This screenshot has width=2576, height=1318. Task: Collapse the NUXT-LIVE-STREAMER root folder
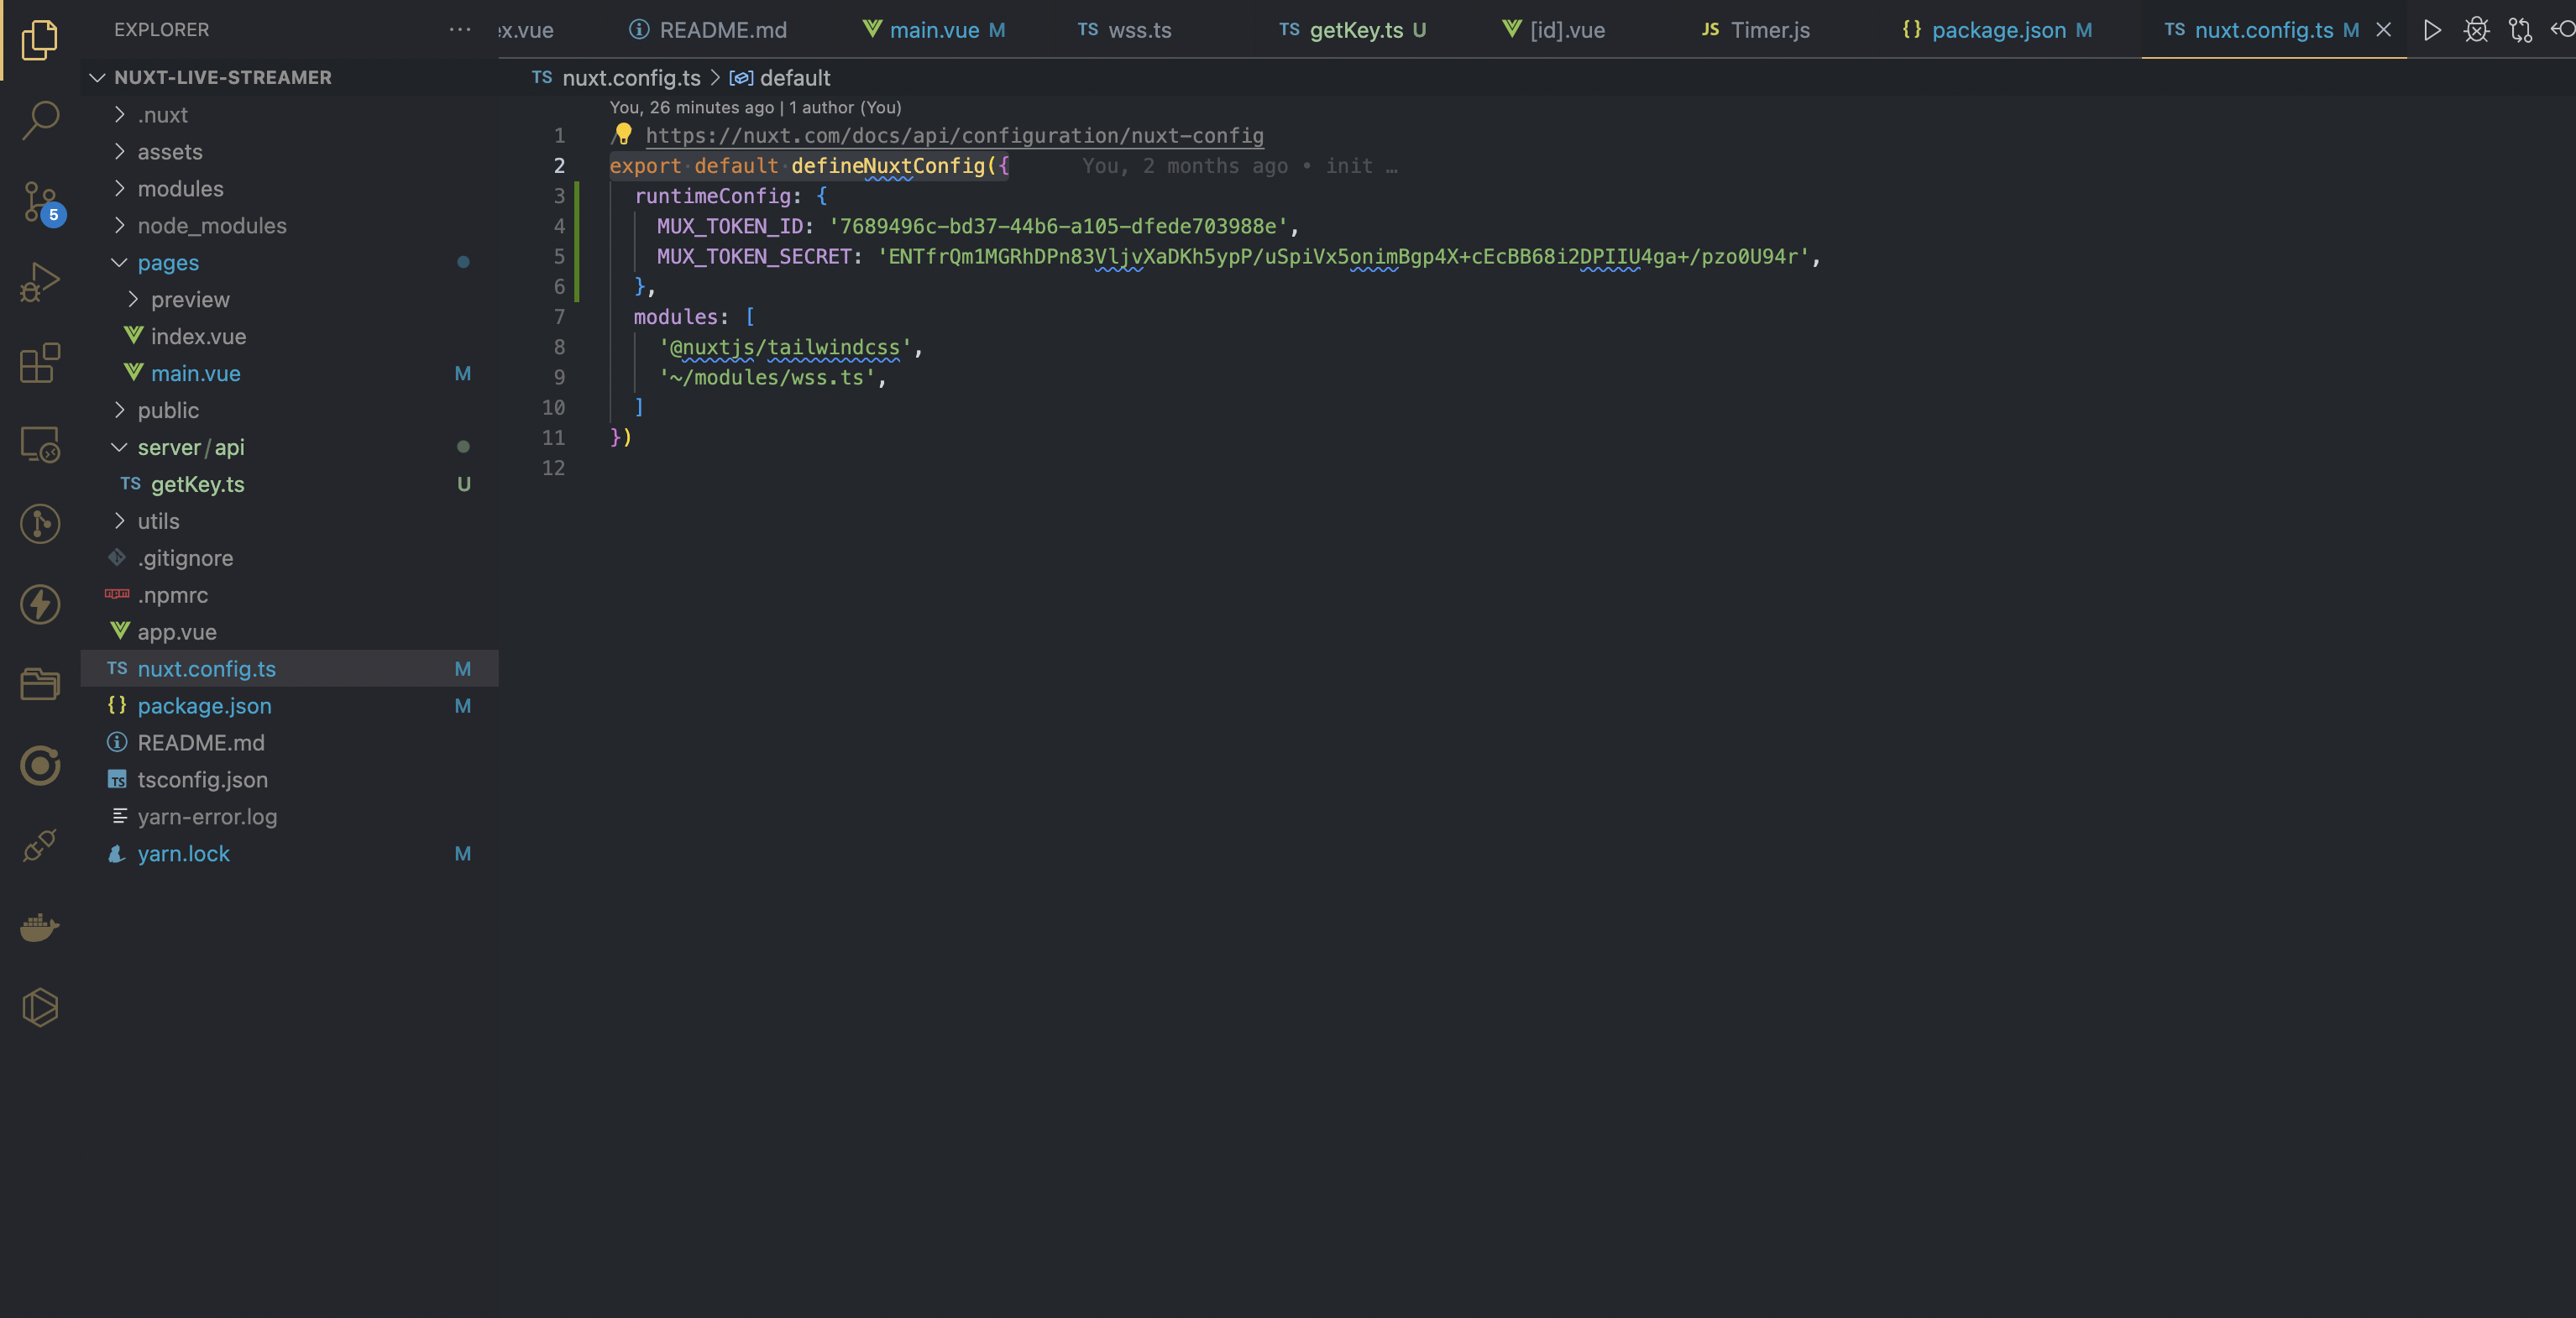pos(288,77)
